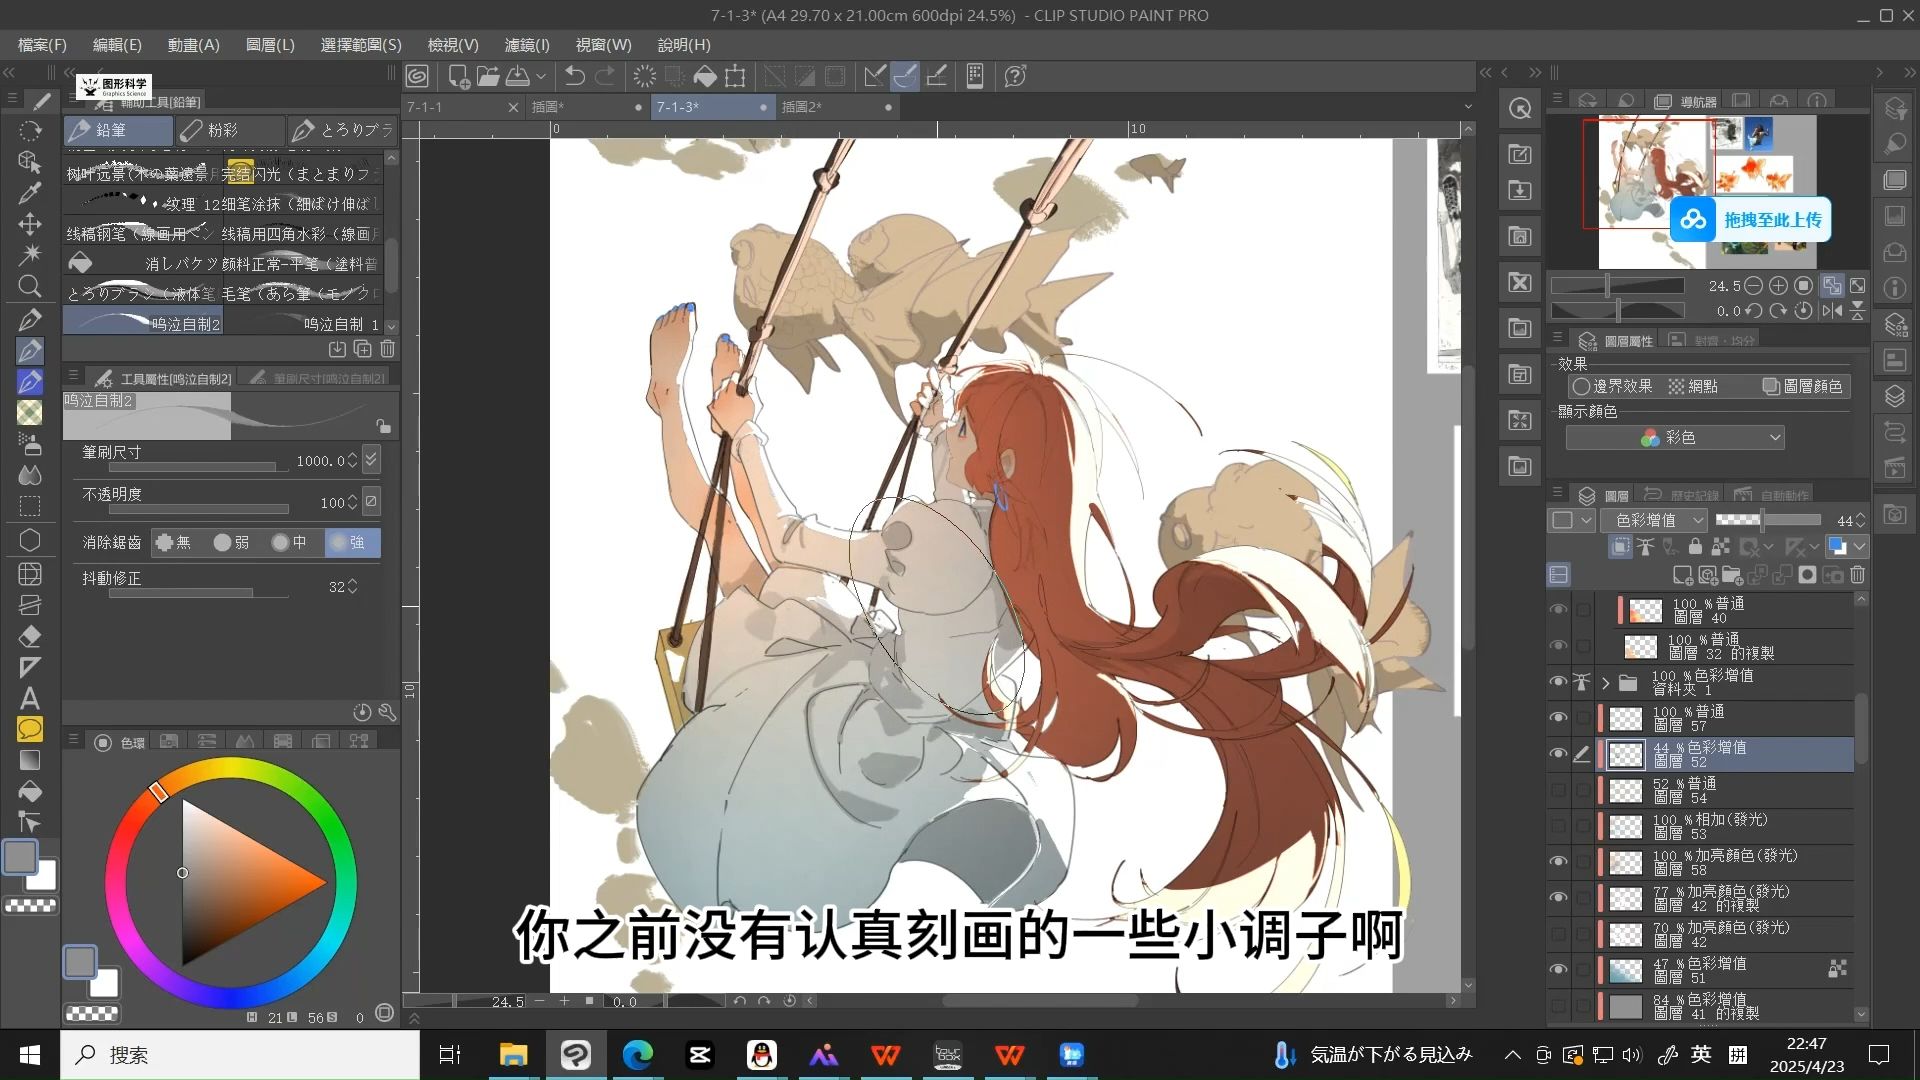Image resolution: width=1920 pixels, height=1080 pixels.
Task: Click New raster layer icon in Layer panel
Action: point(1683,575)
